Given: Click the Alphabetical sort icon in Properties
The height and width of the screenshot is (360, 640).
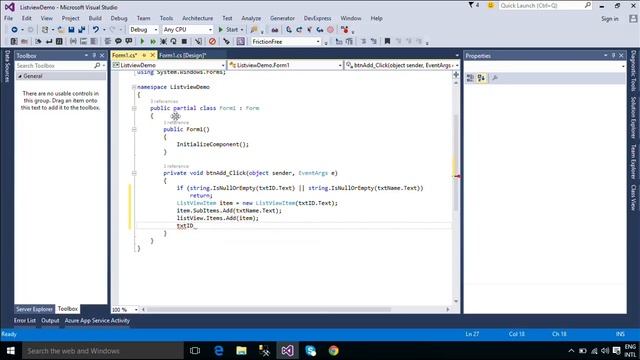Looking at the screenshot, I should tap(481, 78).
